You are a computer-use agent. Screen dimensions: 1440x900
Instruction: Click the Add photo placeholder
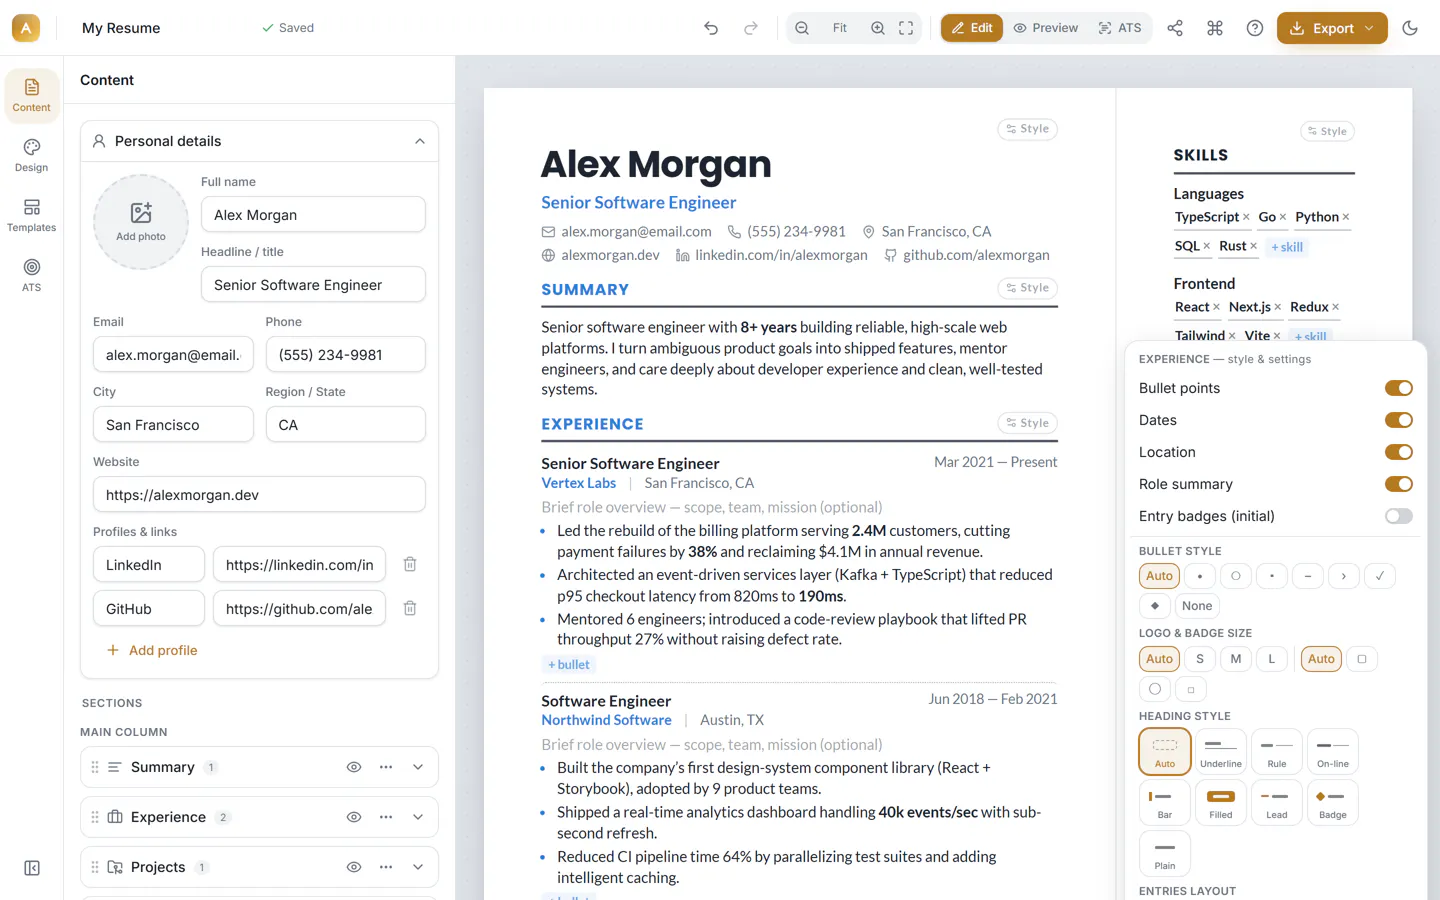point(141,222)
